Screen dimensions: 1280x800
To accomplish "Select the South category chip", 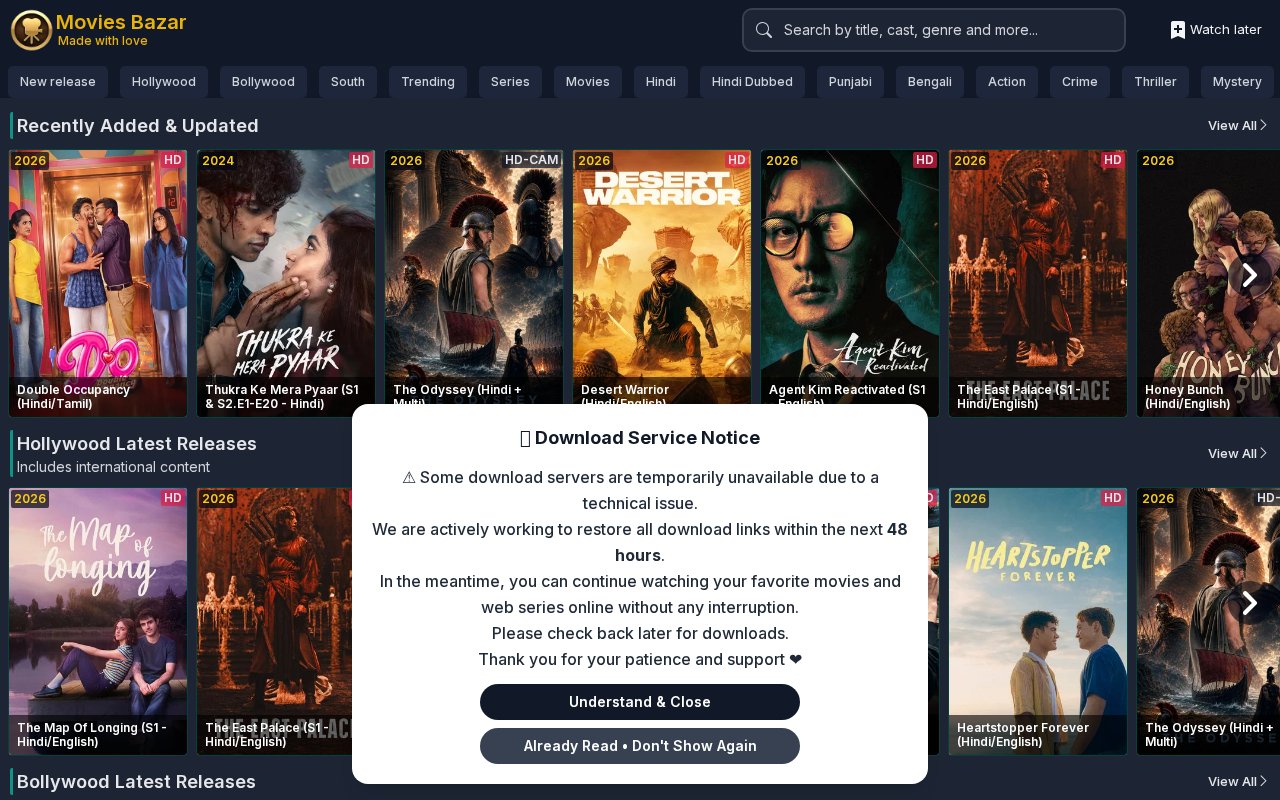I will 348,82.
